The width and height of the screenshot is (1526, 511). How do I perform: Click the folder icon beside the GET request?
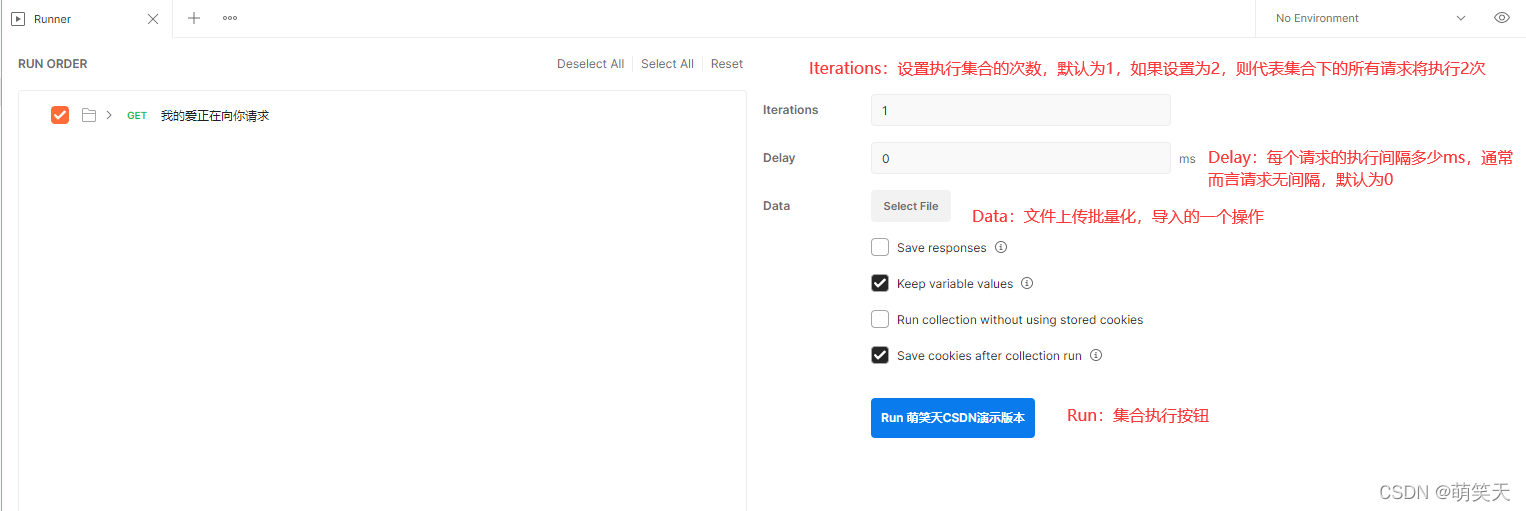pyautogui.click(x=89, y=115)
